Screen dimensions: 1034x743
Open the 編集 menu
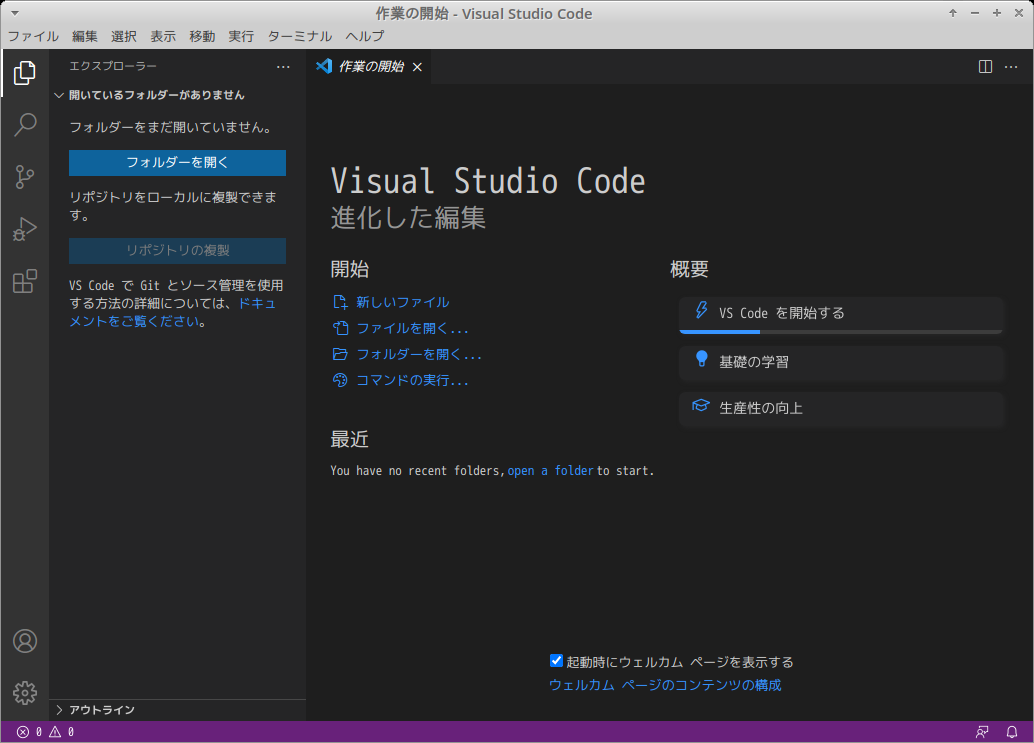84,36
